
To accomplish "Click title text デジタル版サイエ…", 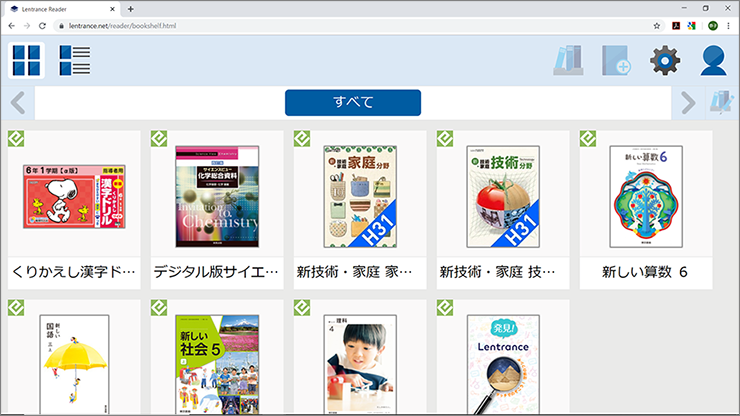I will tap(216, 272).
